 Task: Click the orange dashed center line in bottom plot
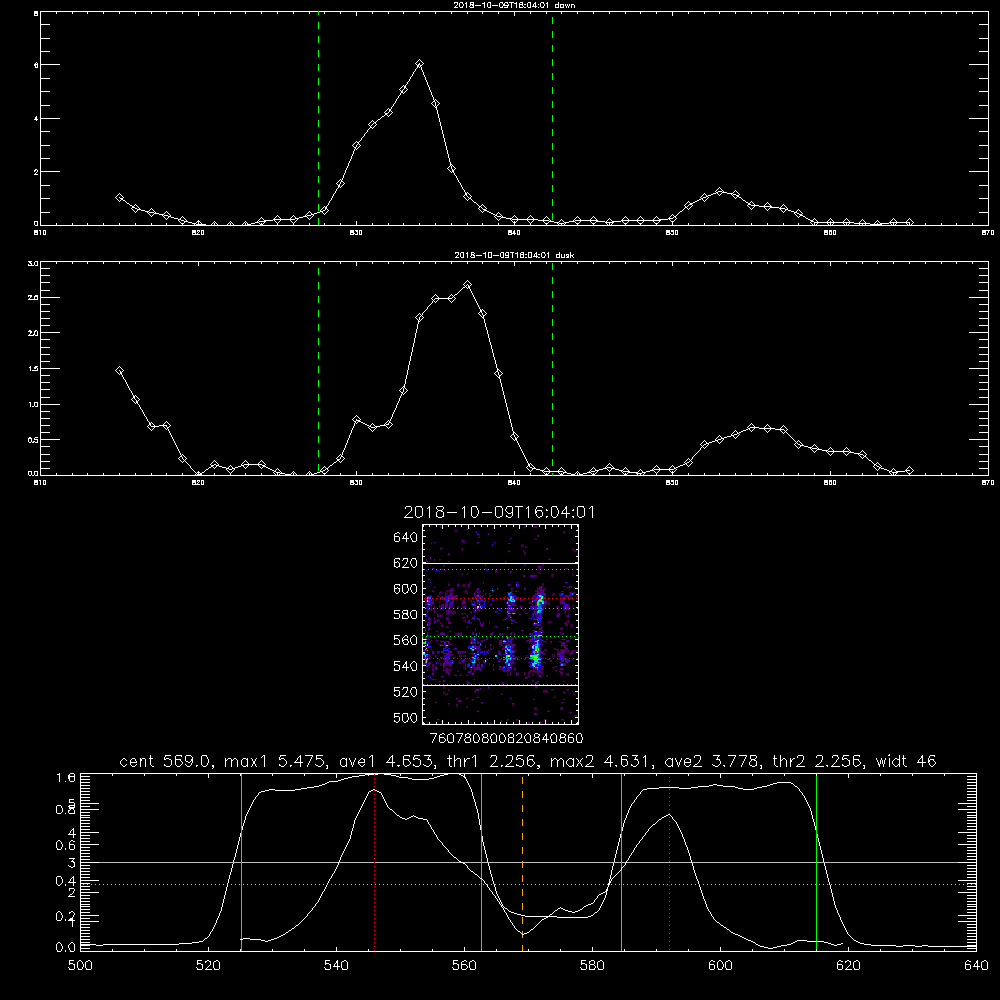pos(522,862)
